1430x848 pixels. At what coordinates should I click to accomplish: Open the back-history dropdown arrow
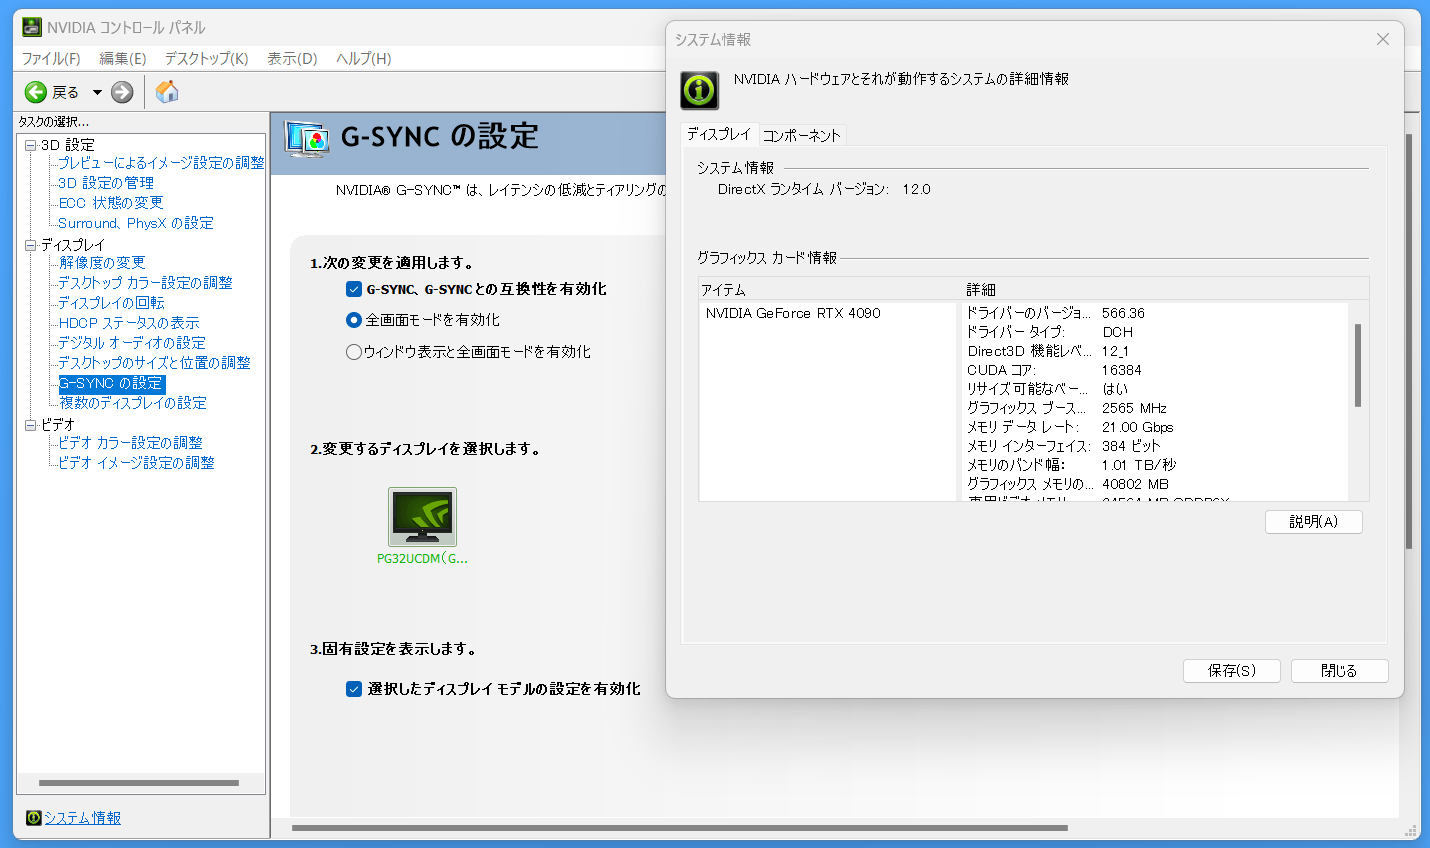point(97,92)
